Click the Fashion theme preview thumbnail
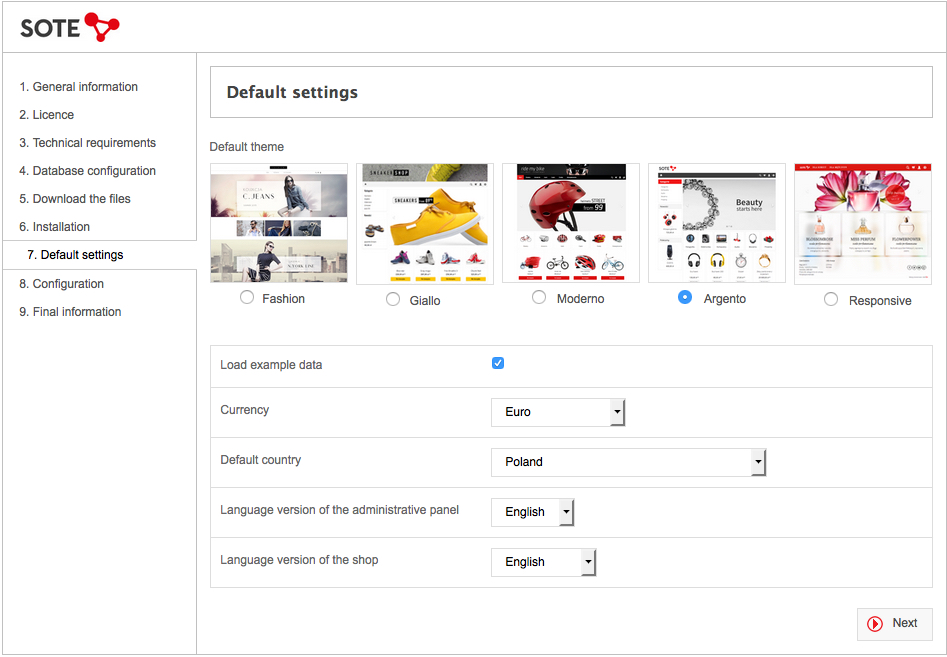This screenshot has width=947, height=657. (x=279, y=223)
